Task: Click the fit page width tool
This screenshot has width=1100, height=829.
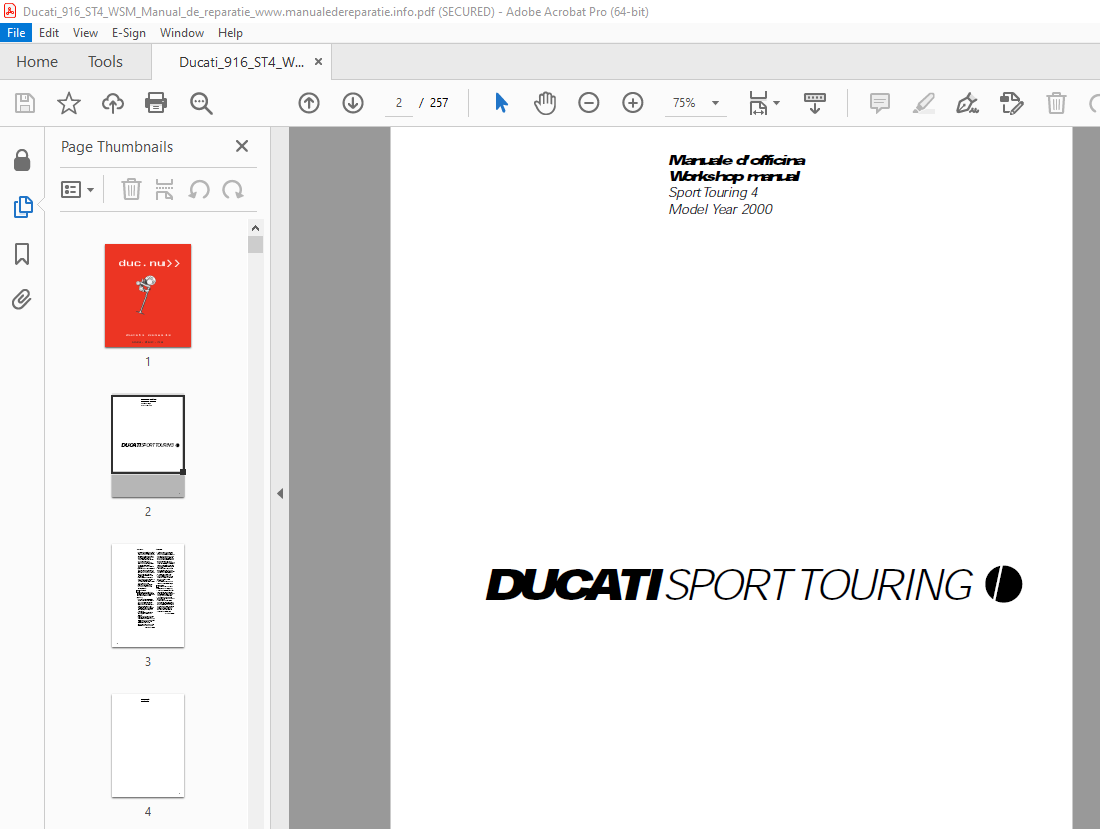Action: tap(758, 103)
